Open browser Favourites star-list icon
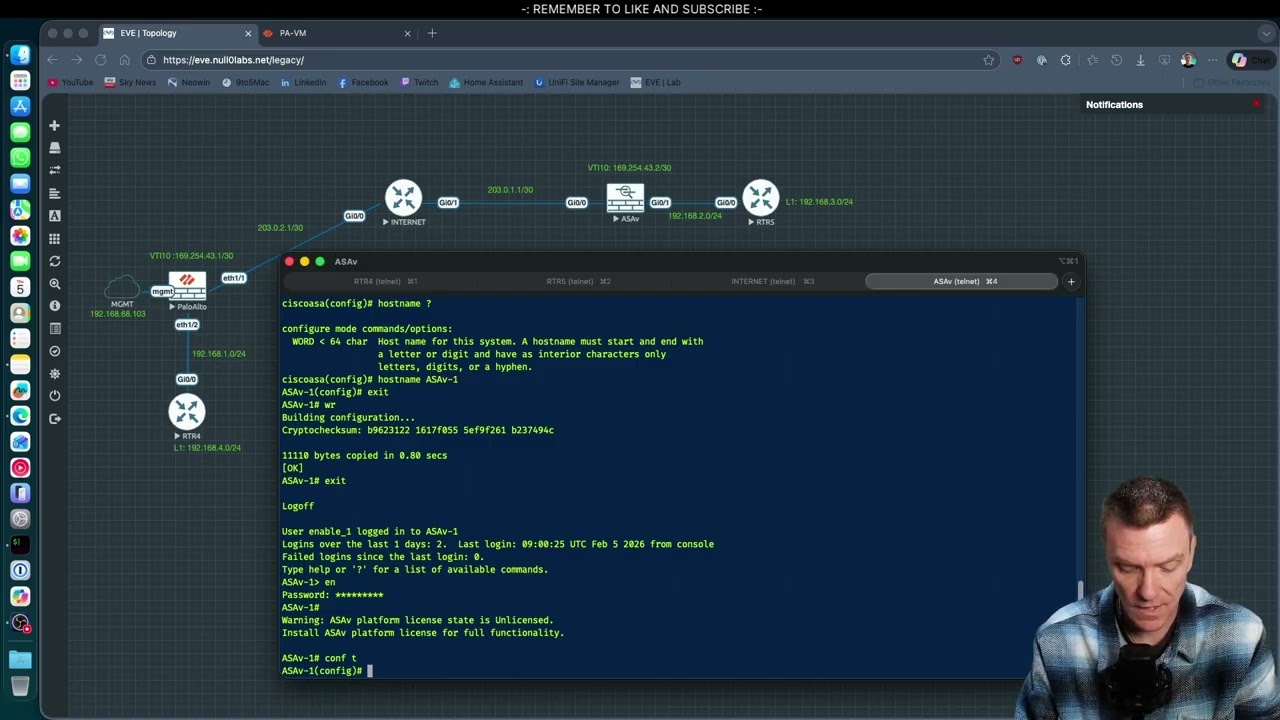The image size is (1280, 720). pyautogui.click(x=1093, y=60)
